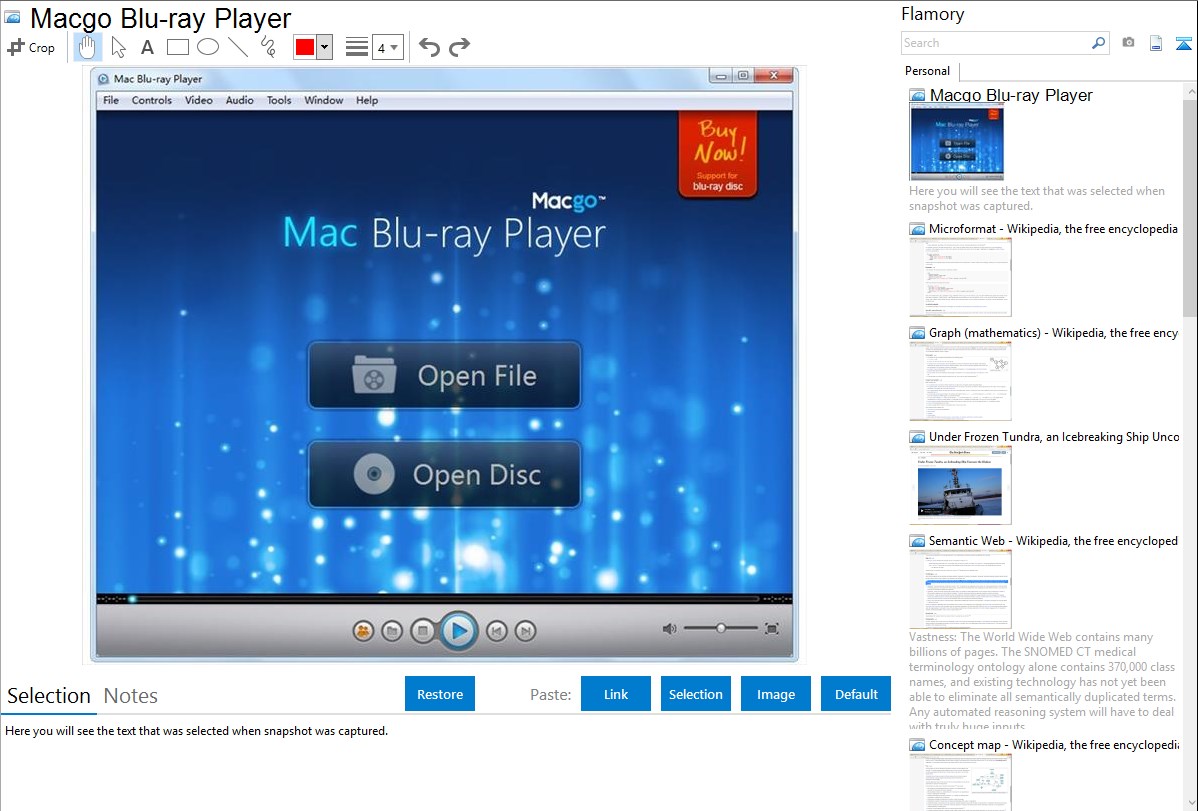The image size is (1198, 811).
Task: Click the Macgo Blu-ray Player list title
Action: click(1011, 96)
